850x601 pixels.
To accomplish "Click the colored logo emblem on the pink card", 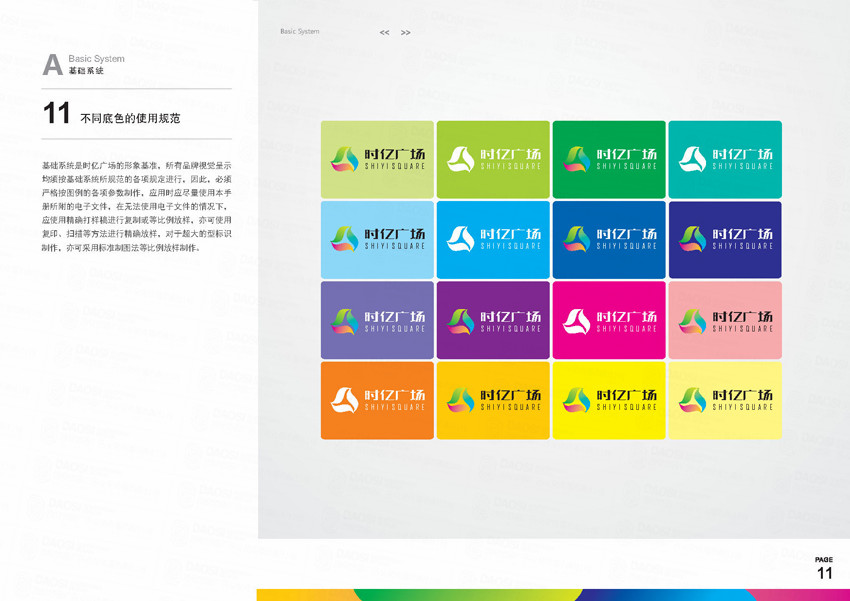I will pos(692,320).
